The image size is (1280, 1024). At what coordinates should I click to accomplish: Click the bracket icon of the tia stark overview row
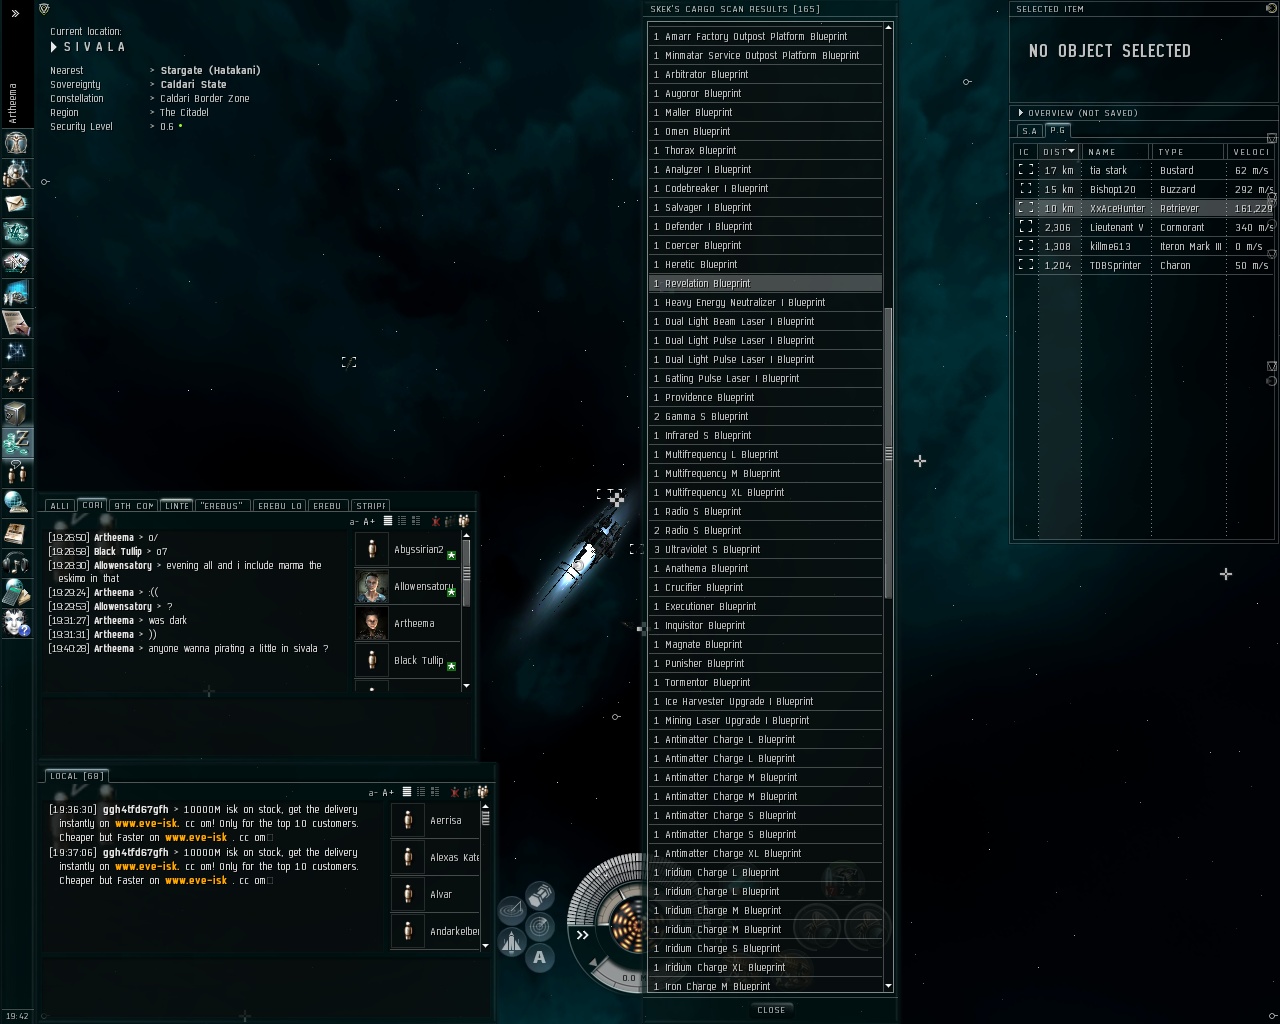pos(1026,170)
